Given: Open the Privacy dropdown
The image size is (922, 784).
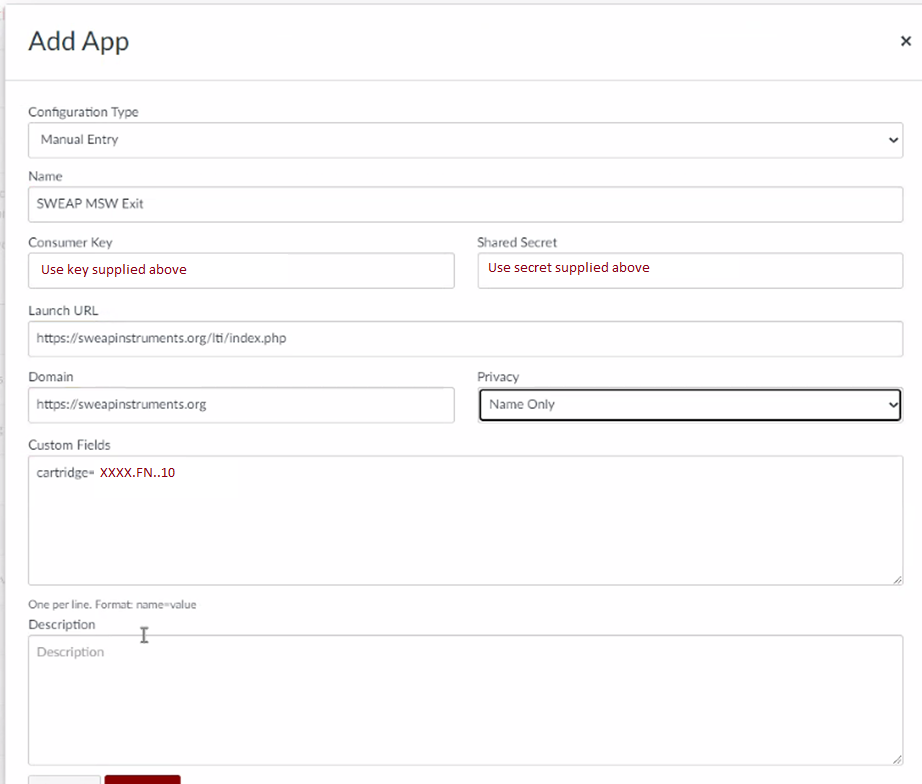Looking at the screenshot, I should pyautogui.click(x=690, y=405).
